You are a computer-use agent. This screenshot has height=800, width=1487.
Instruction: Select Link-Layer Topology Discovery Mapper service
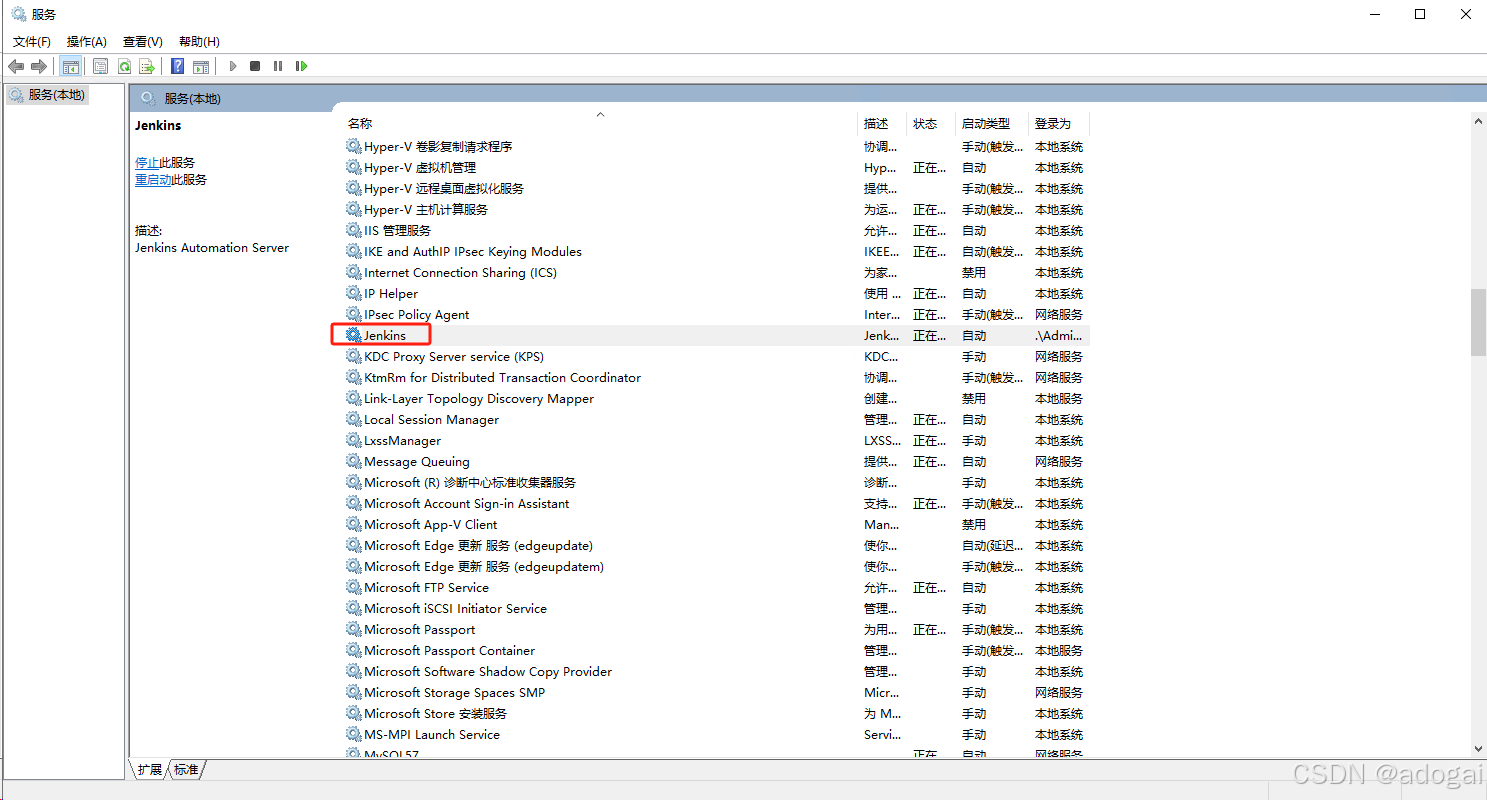[x=716, y=398]
